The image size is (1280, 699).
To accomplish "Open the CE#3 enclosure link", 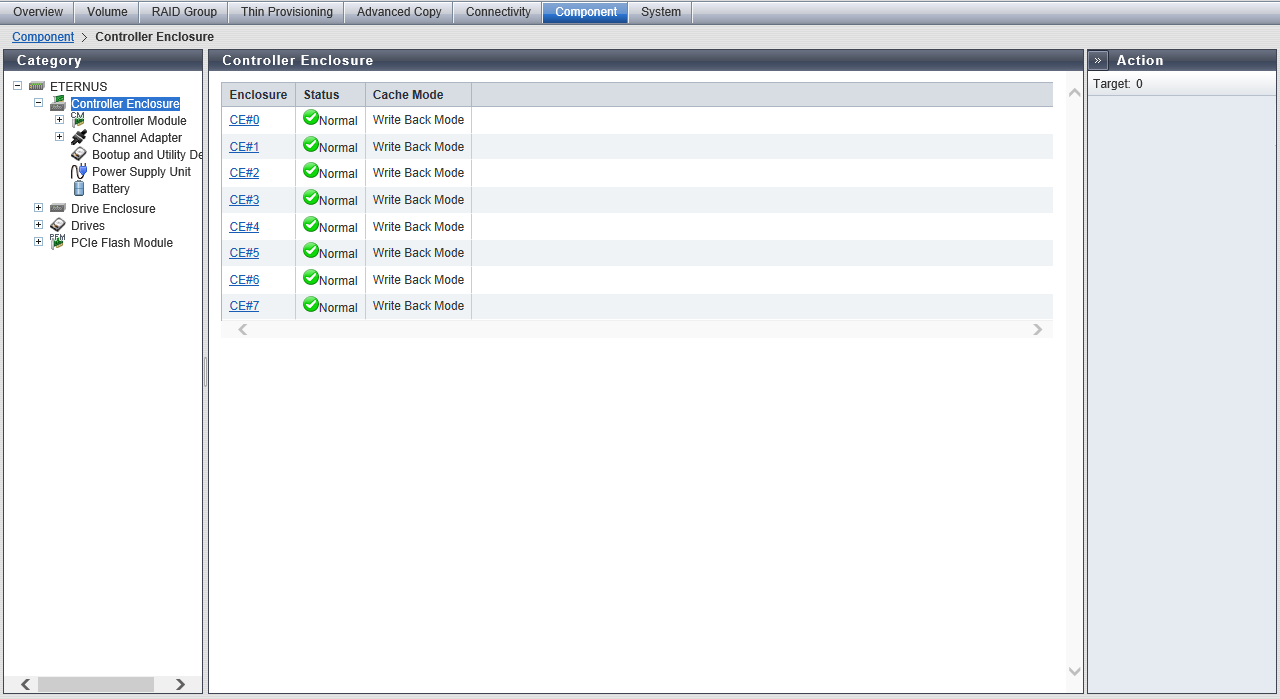I will [244, 200].
